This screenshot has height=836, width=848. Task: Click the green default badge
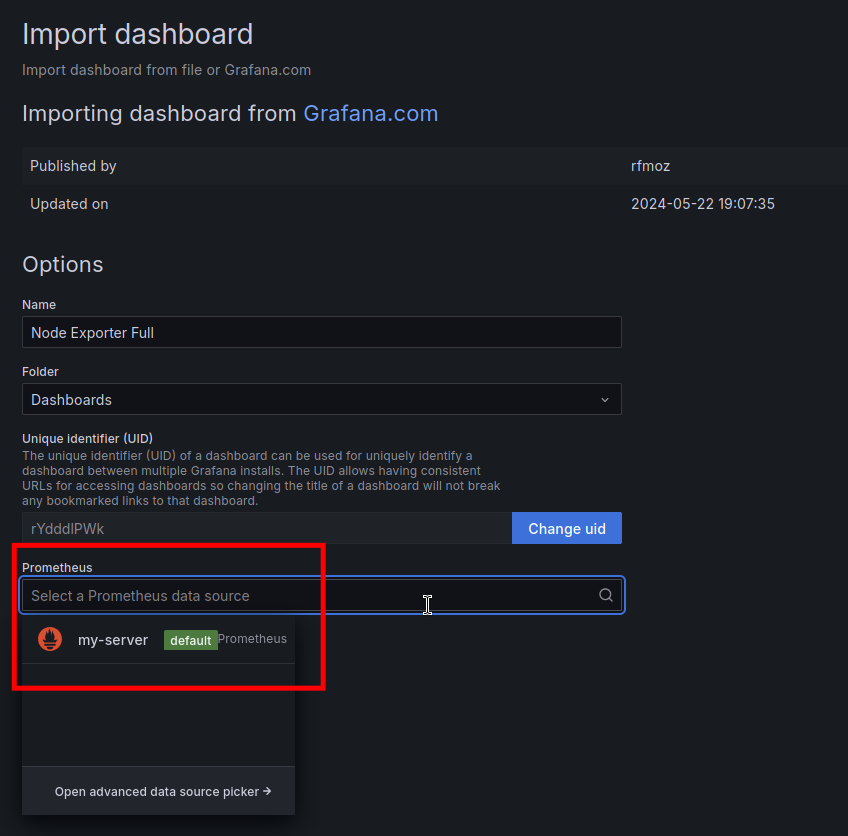pyautogui.click(x=190, y=640)
